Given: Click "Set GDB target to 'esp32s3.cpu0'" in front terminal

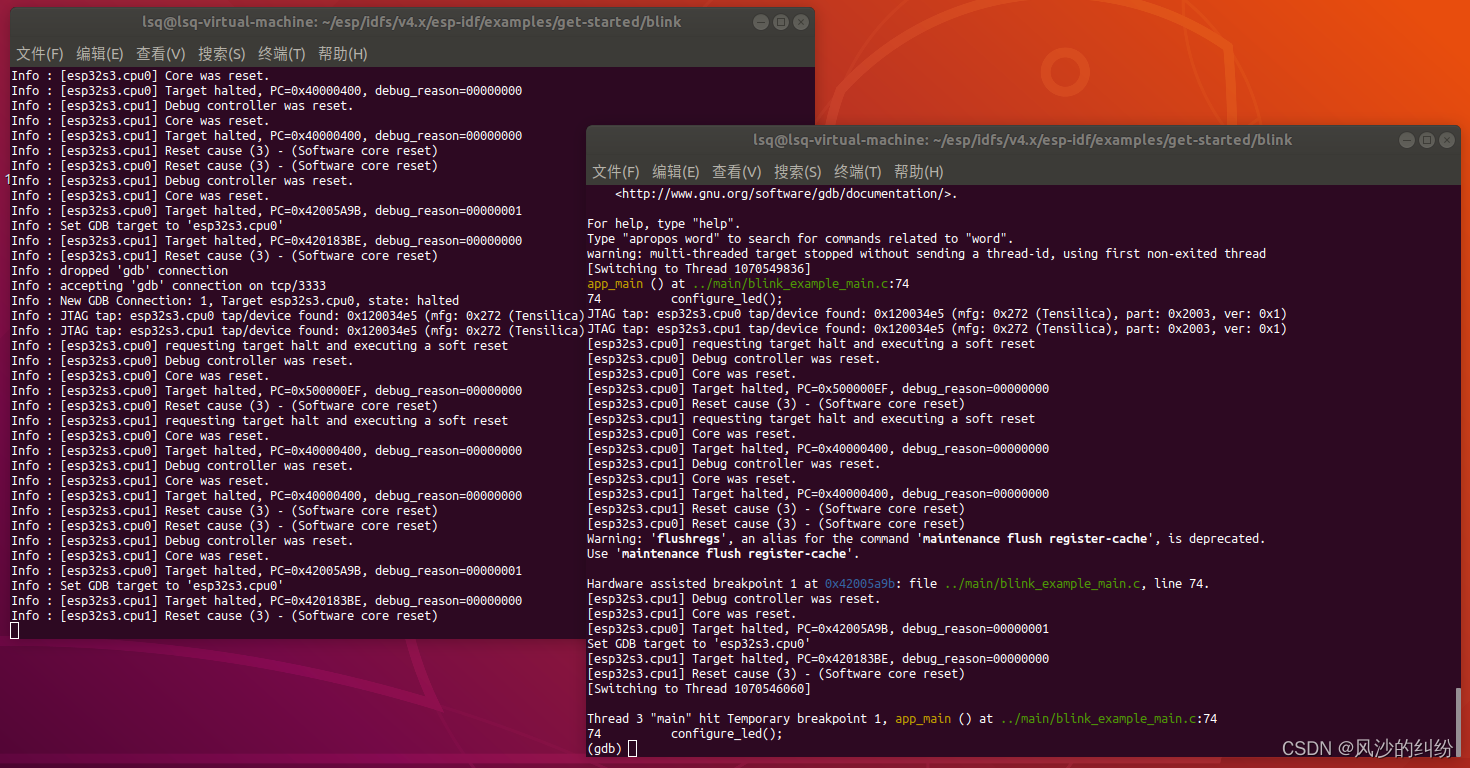Looking at the screenshot, I should [x=699, y=644].
